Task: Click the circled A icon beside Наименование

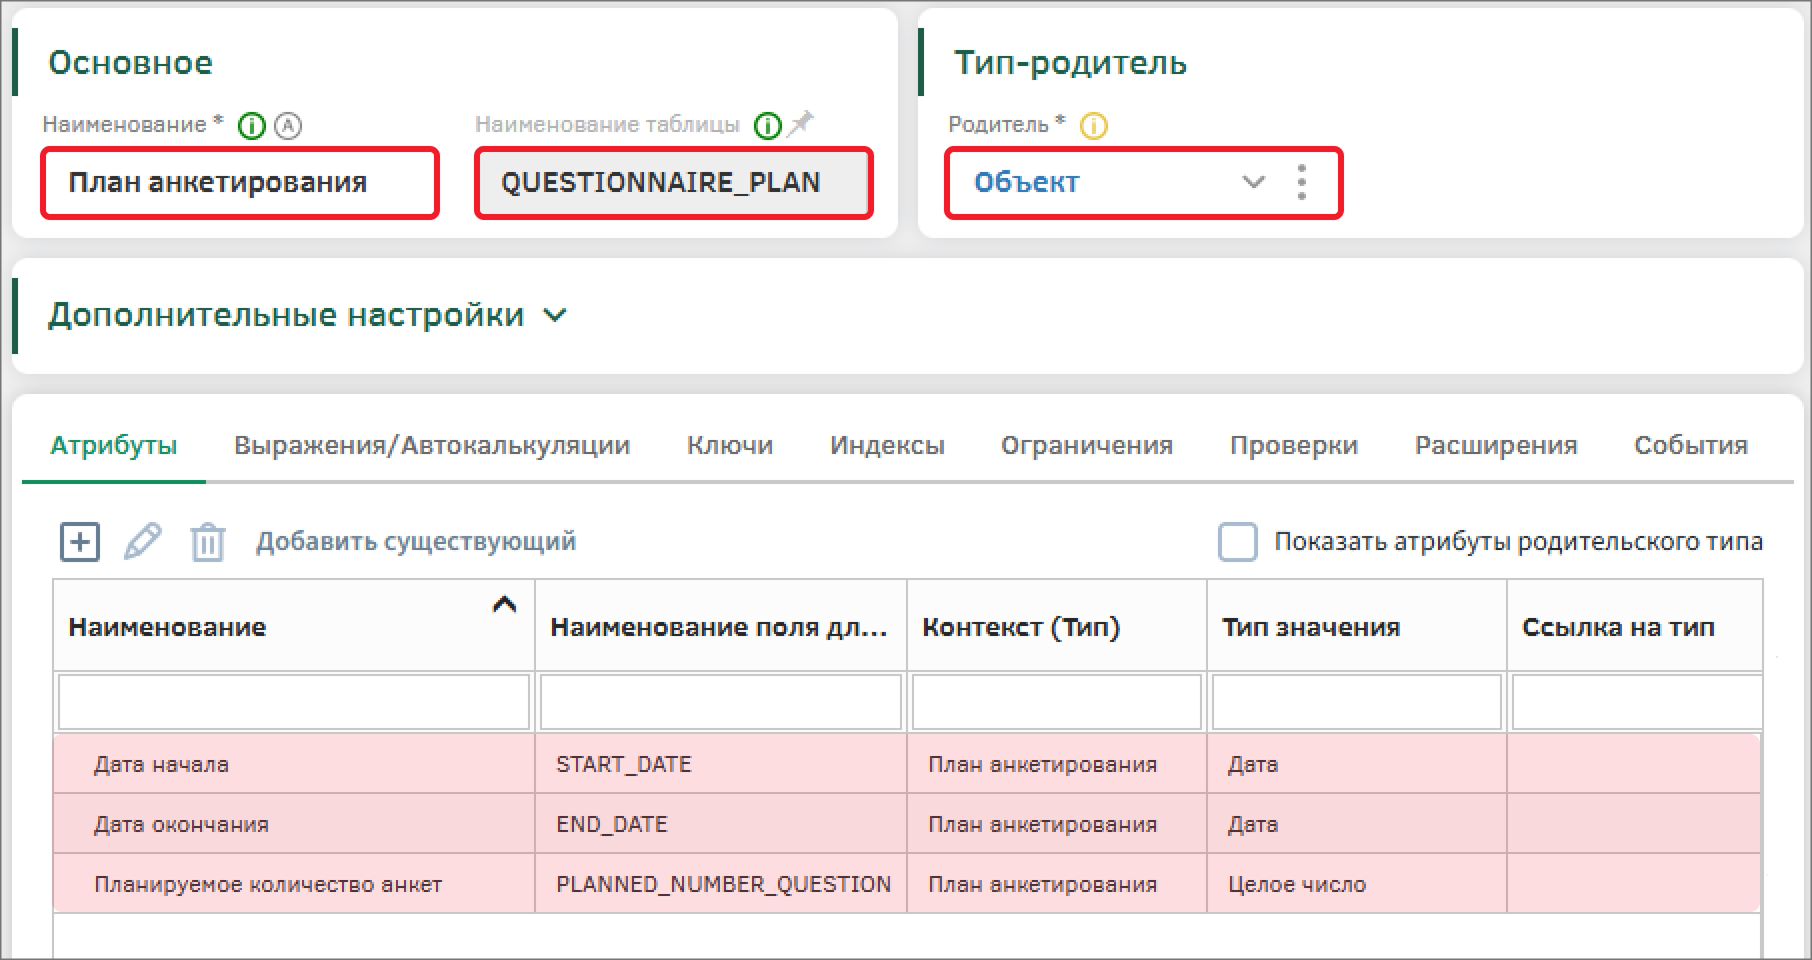Action: (288, 126)
